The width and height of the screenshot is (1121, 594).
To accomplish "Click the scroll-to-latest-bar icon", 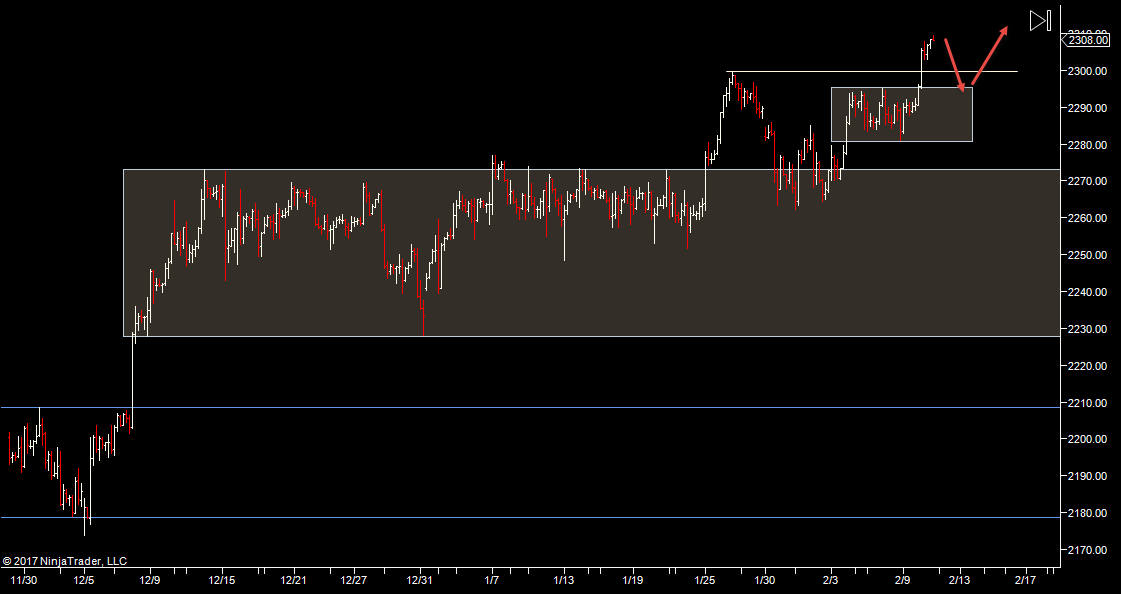I will pos(1040,20).
